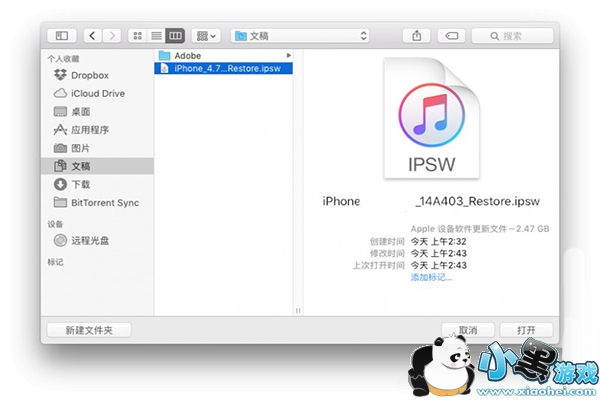Click the 图片 camera icon

(60, 148)
